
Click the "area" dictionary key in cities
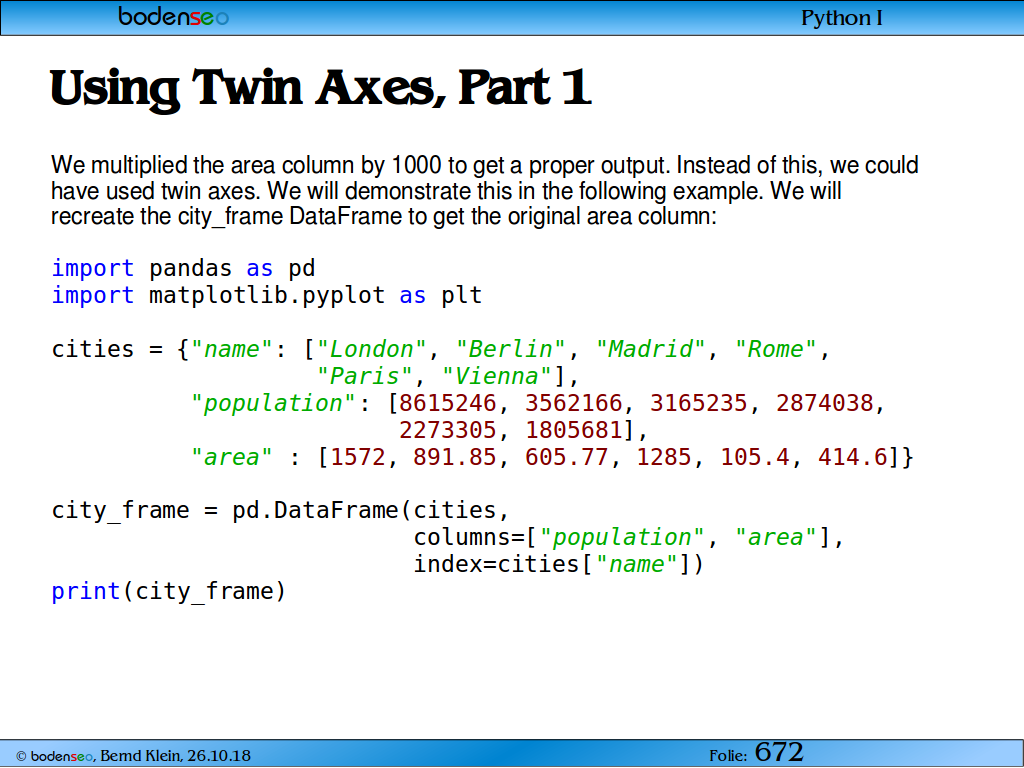(231, 456)
